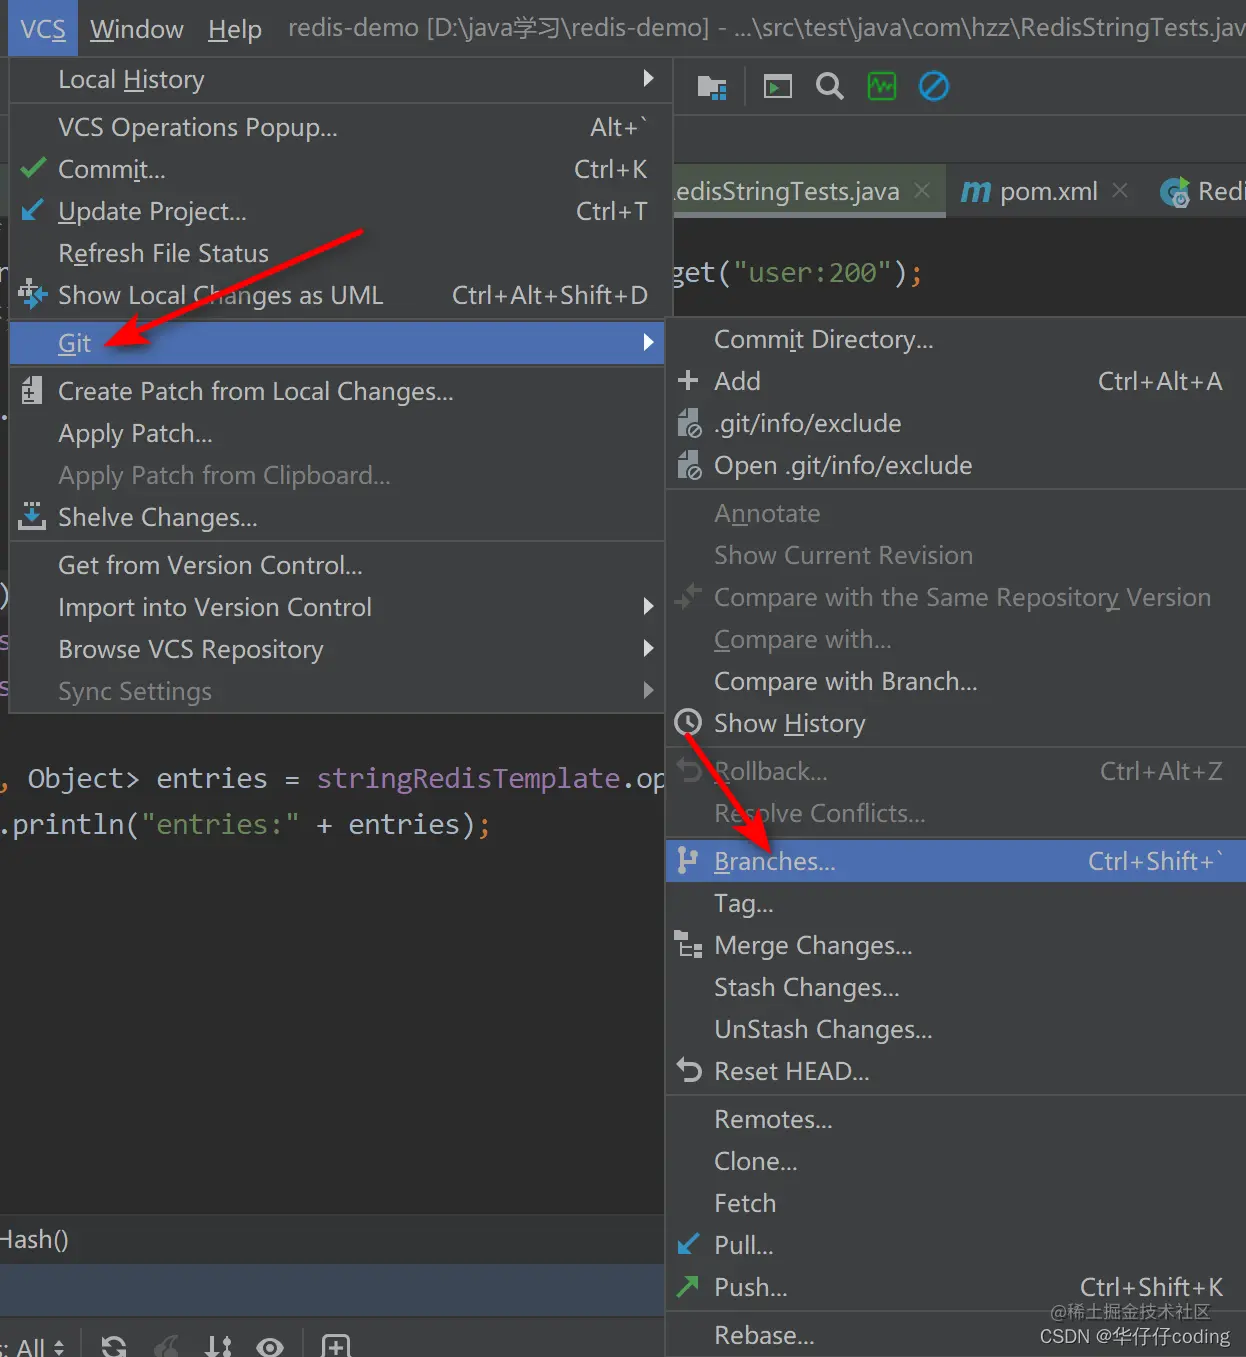The height and width of the screenshot is (1357, 1246).
Task: Close the RedisStringTests.java editor tab
Action: pos(922,190)
